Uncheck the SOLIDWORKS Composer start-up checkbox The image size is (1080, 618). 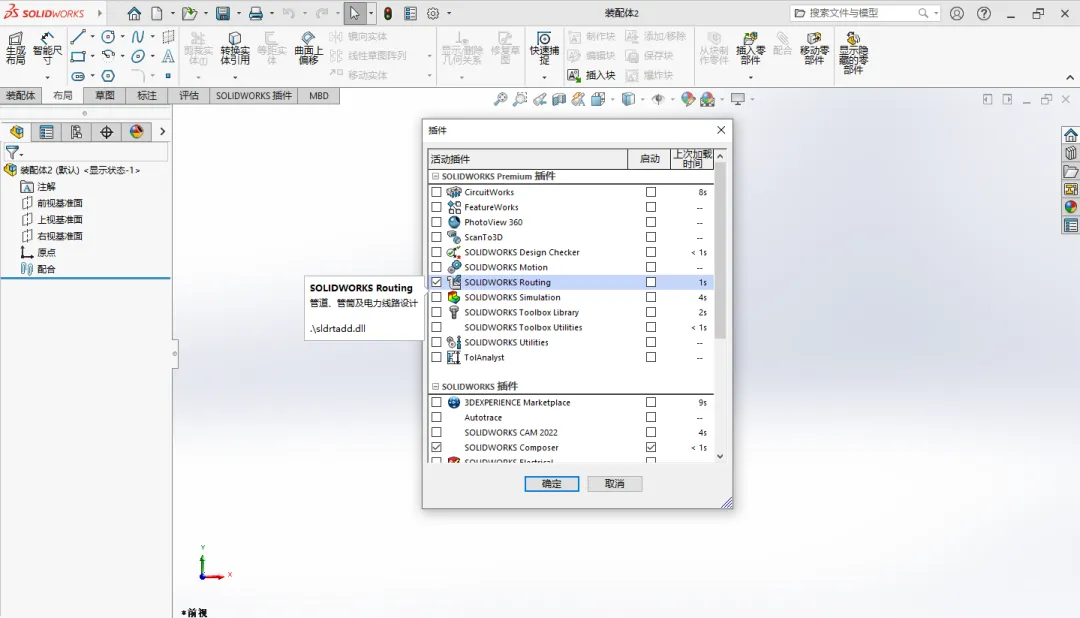(x=651, y=447)
